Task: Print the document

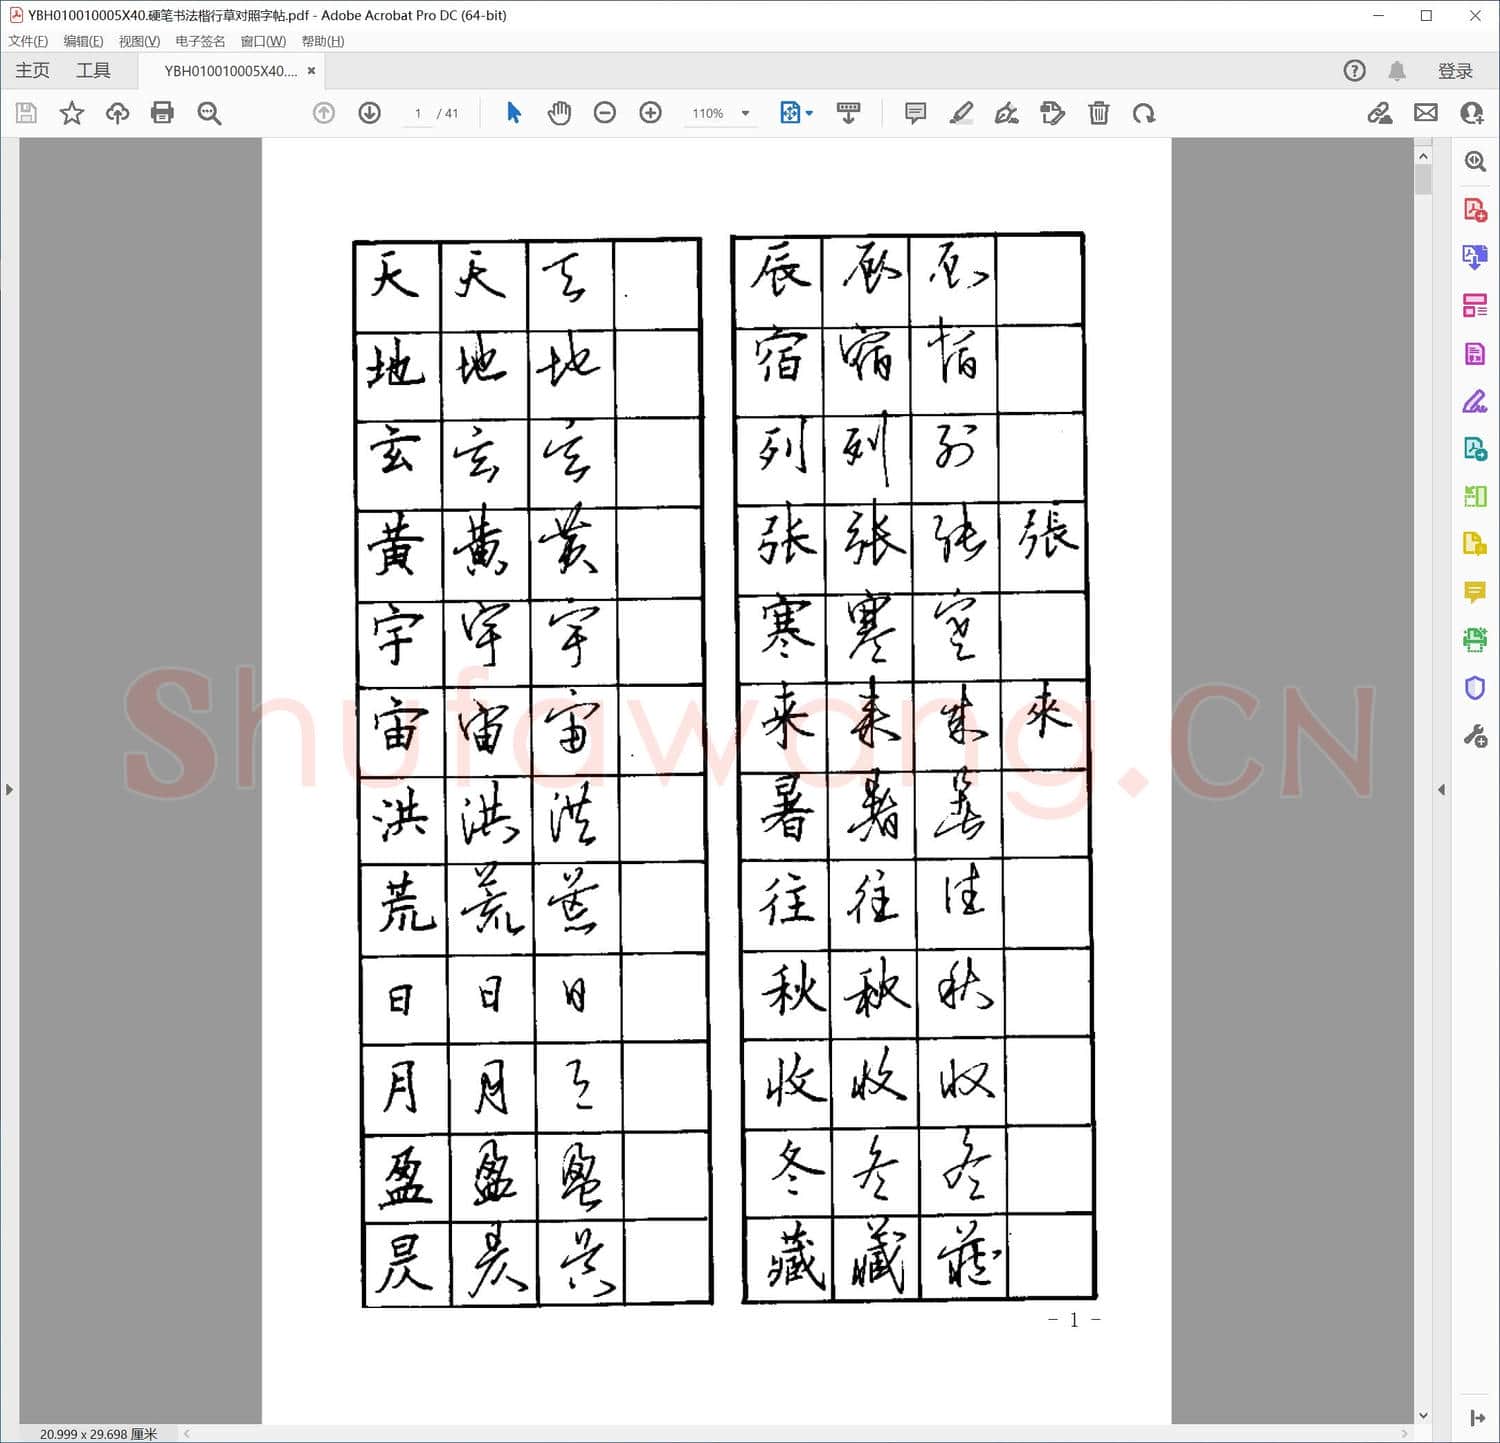Action: coord(162,113)
